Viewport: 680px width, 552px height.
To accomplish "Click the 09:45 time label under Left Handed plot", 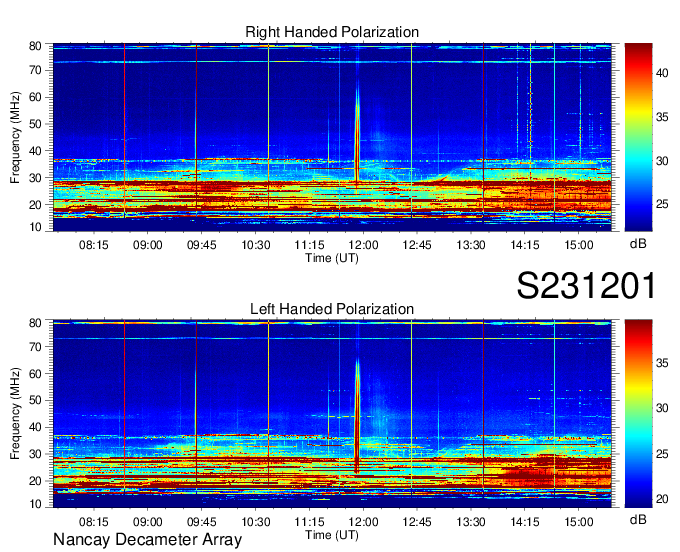I will pos(201,522).
